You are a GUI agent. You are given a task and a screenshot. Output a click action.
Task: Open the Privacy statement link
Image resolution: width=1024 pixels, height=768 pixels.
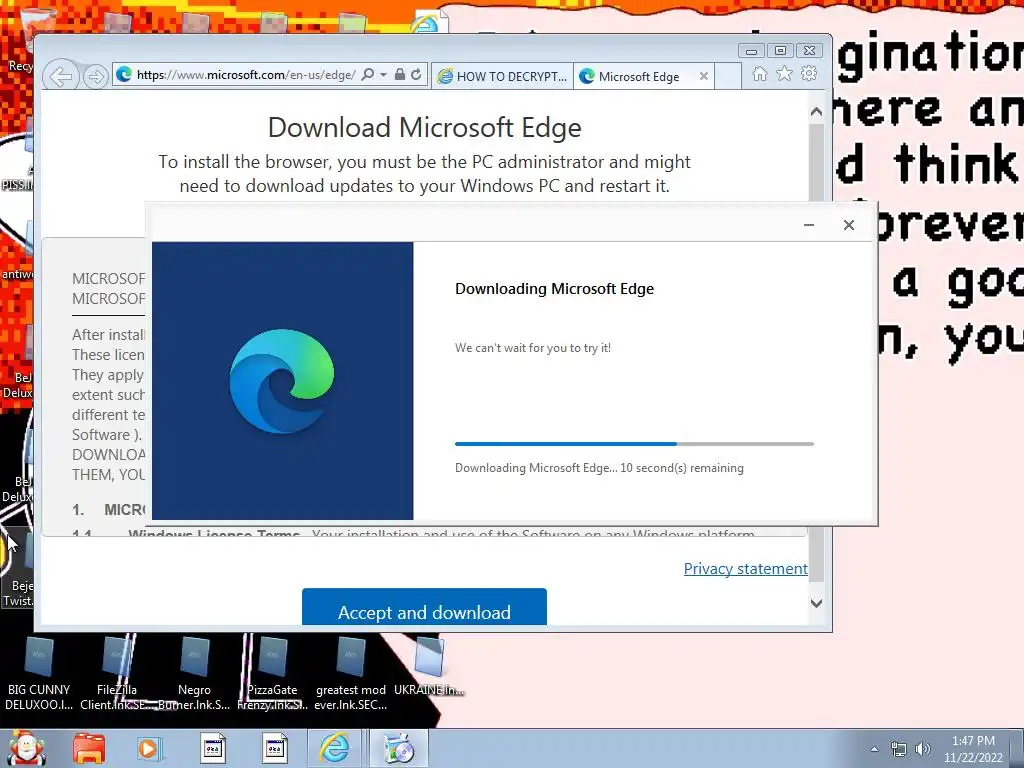click(x=746, y=569)
